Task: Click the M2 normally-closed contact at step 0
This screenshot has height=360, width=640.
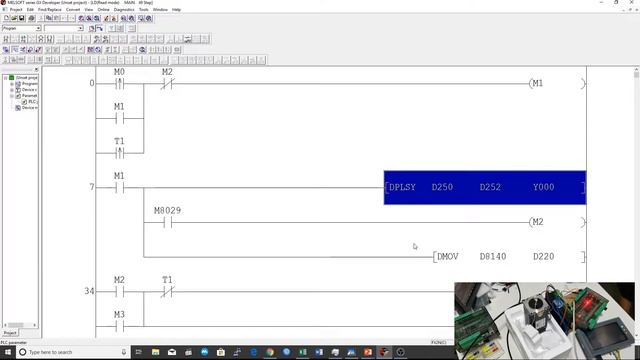Action: pos(167,84)
